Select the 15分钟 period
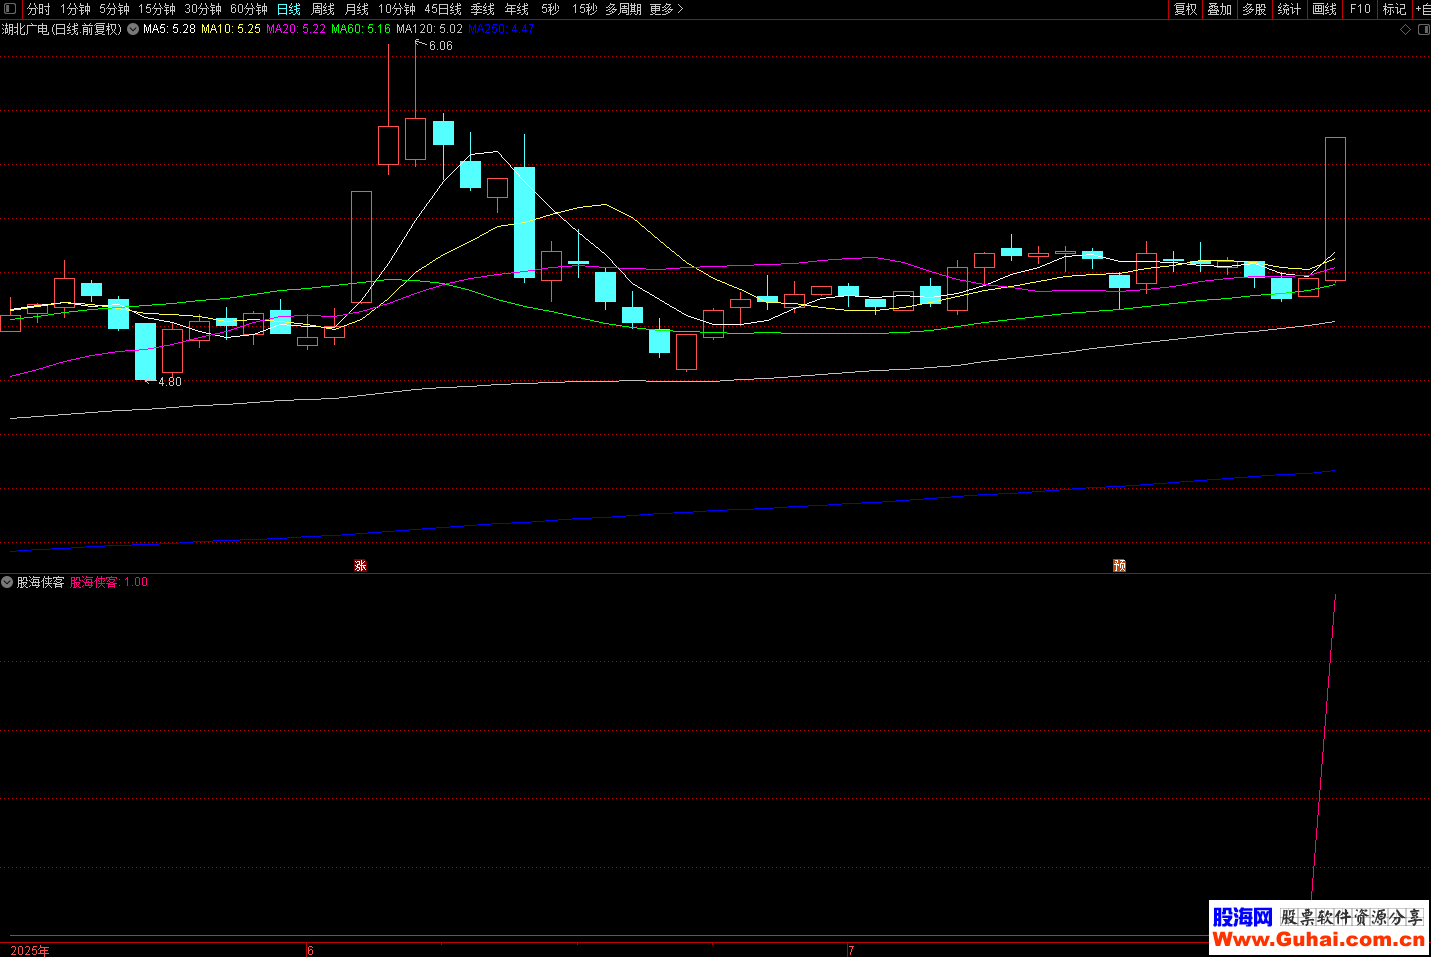This screenshot has height=957, width=1431. click(x=157, y=9)
